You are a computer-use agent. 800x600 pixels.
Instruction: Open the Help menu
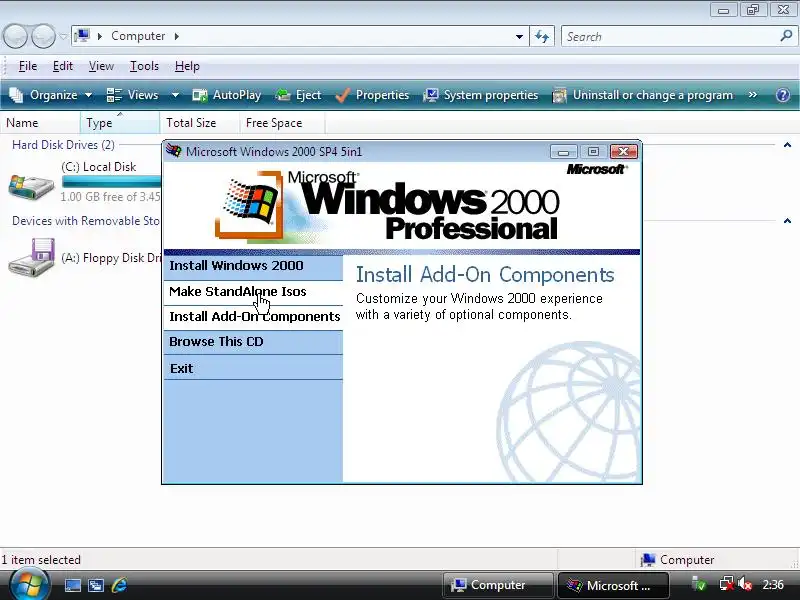pos(187,66)
